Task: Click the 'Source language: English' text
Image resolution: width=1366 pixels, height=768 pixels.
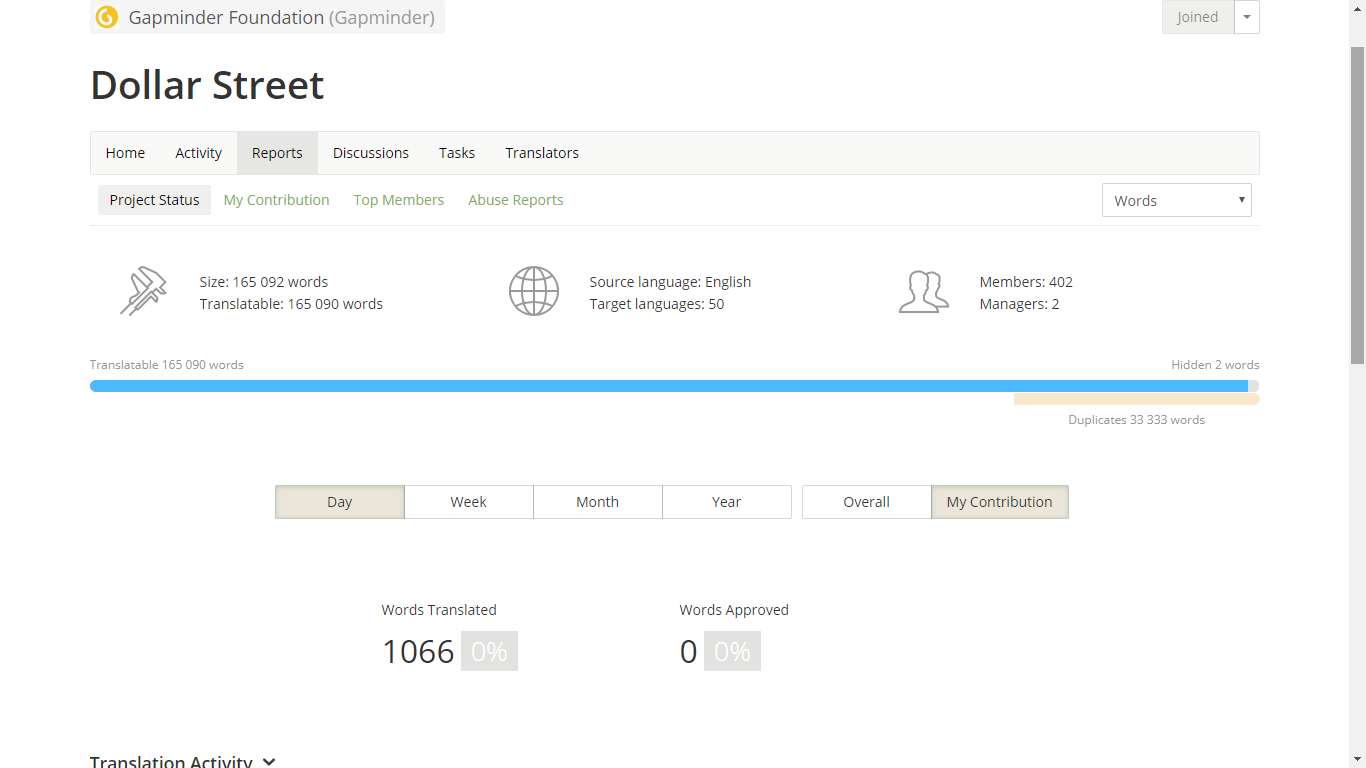Action: click(x=670, y=282)
